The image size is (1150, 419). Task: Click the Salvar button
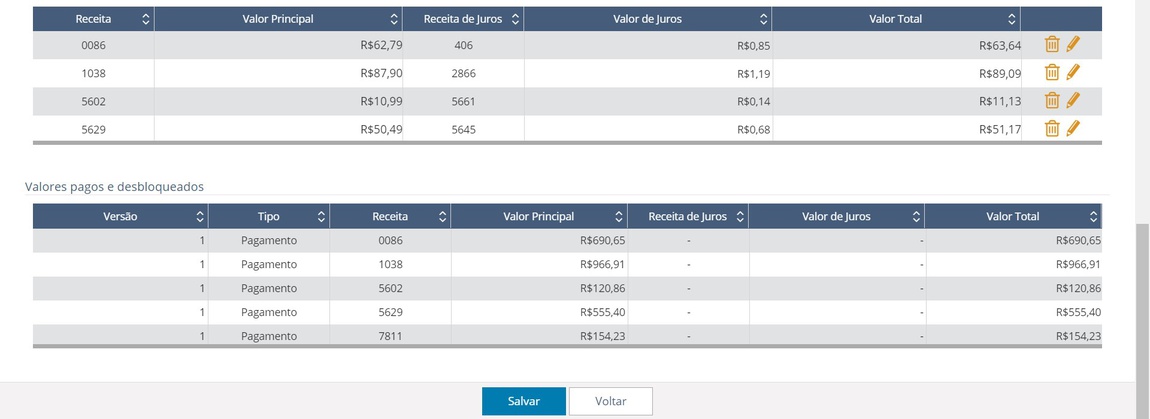524,401
